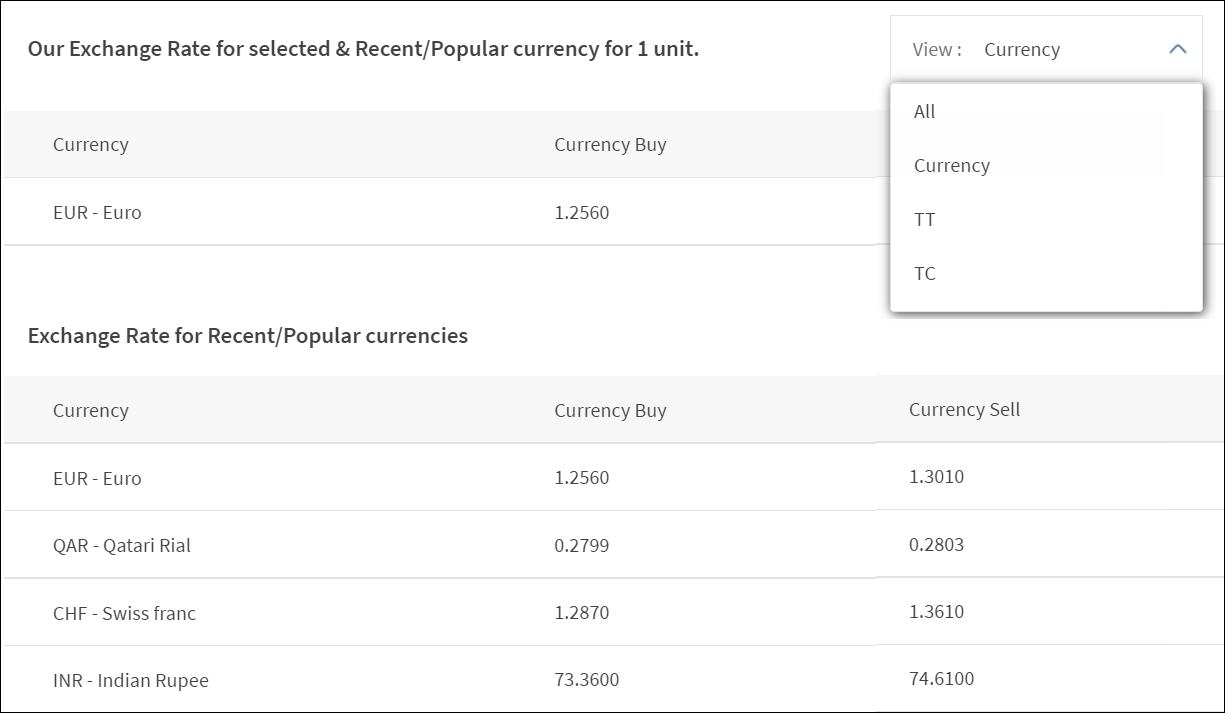Pick TC from the View dropdown
1225x713 pixels.
(x=925, y=274)
